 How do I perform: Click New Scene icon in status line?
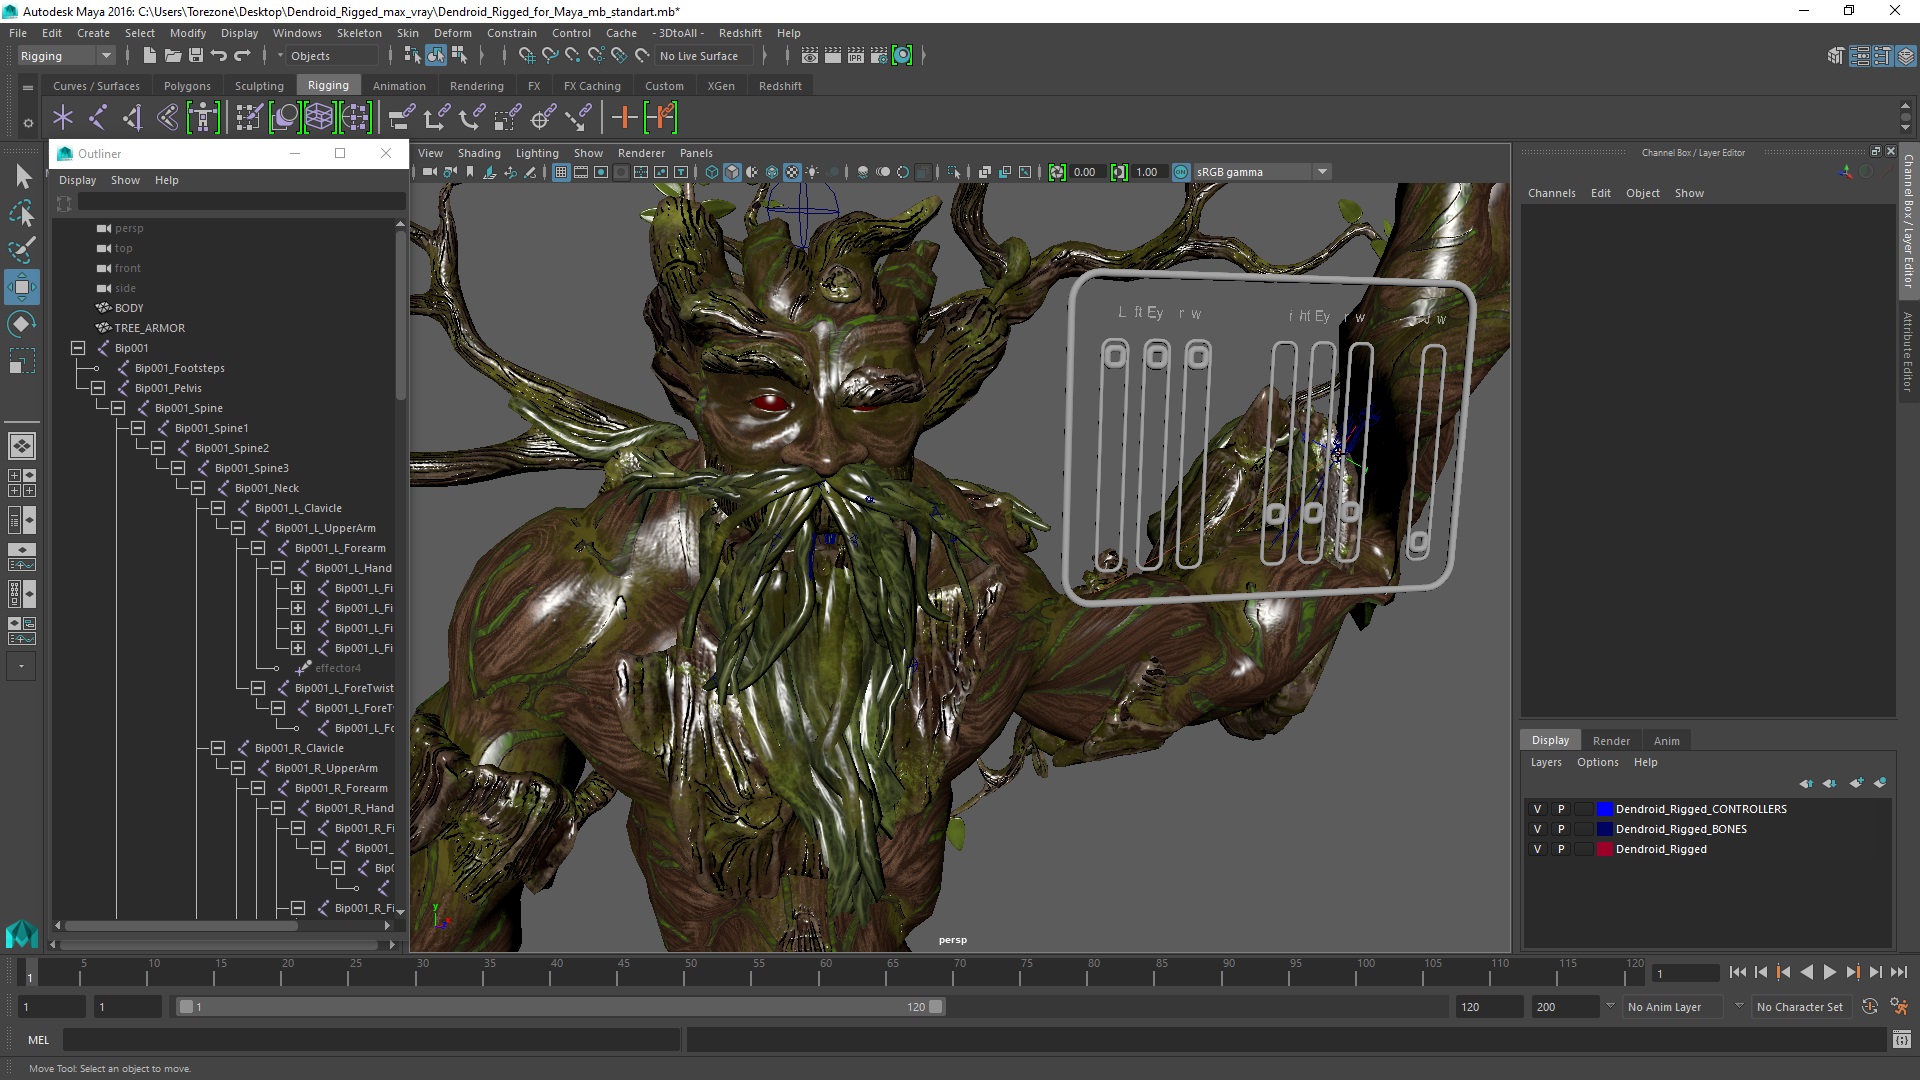point(150,56)
